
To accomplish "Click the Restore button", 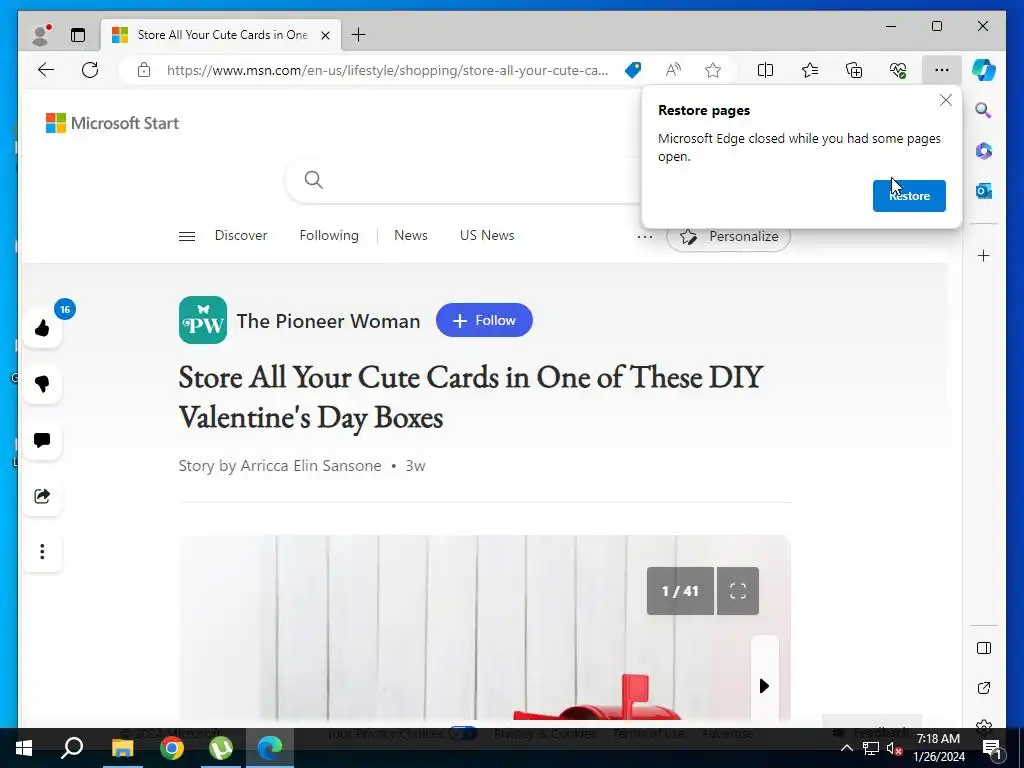I will click(909, 196).
